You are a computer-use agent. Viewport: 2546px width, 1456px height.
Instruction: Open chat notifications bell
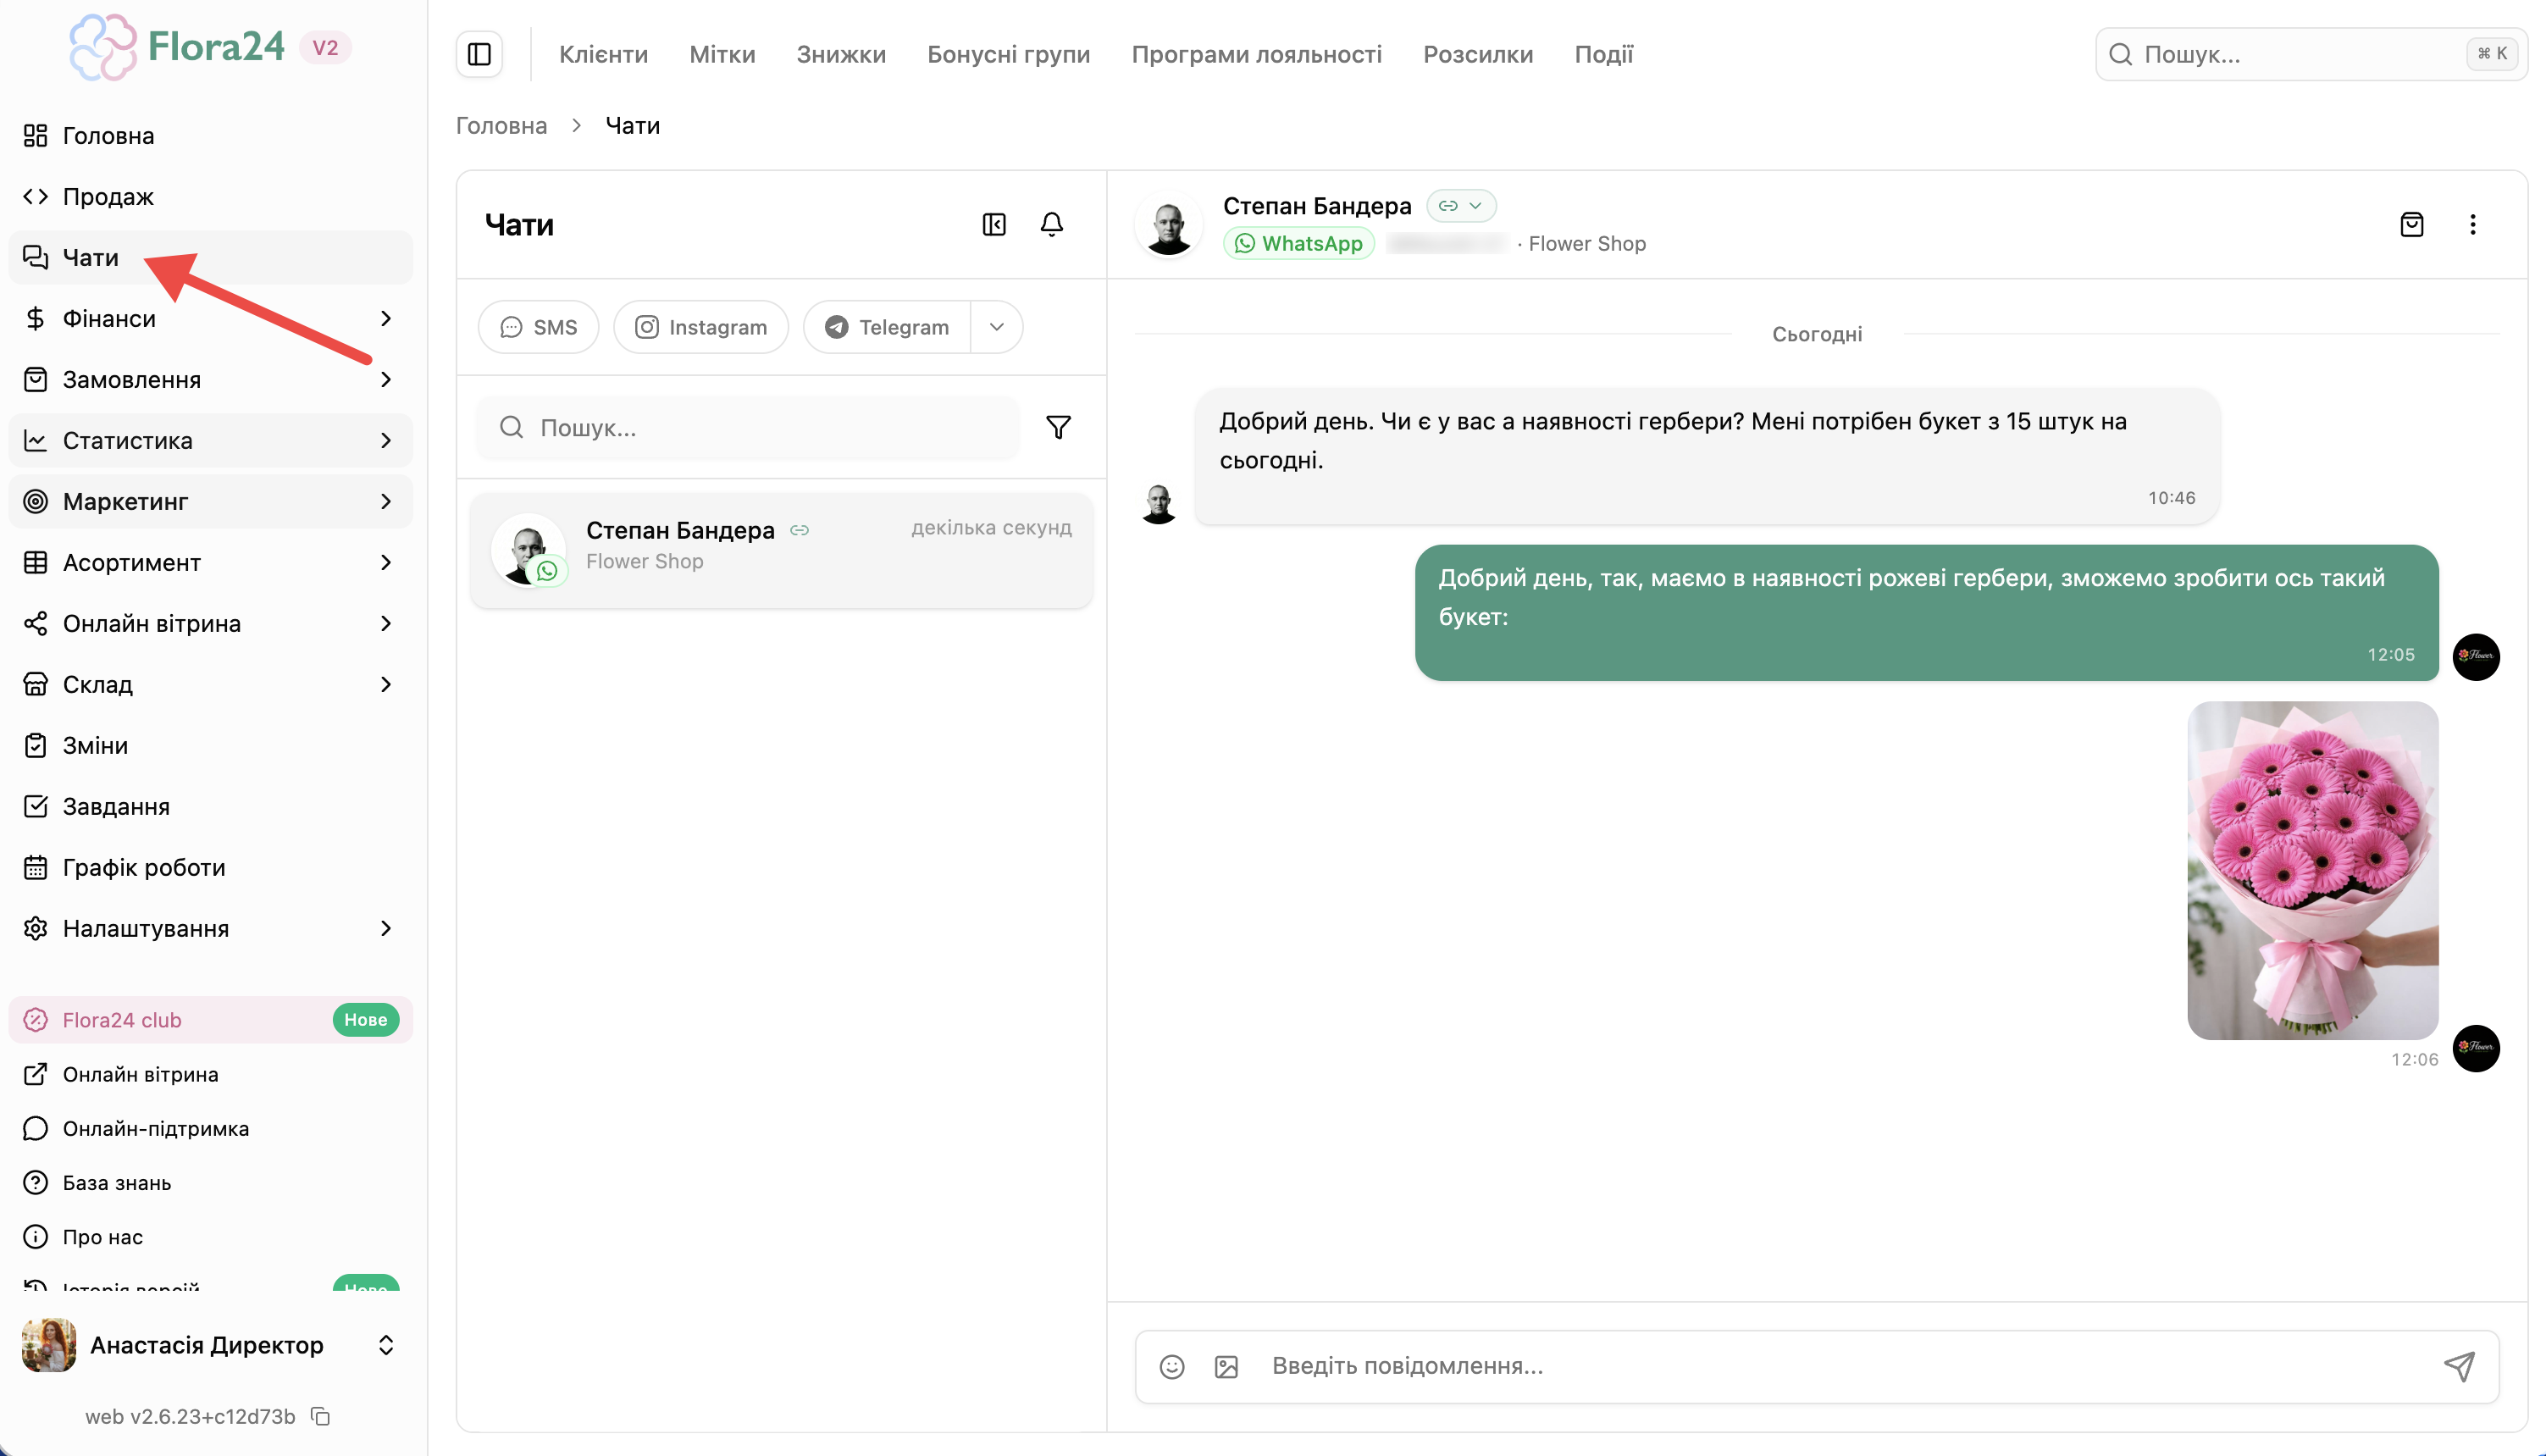(x=1052, y=225)
